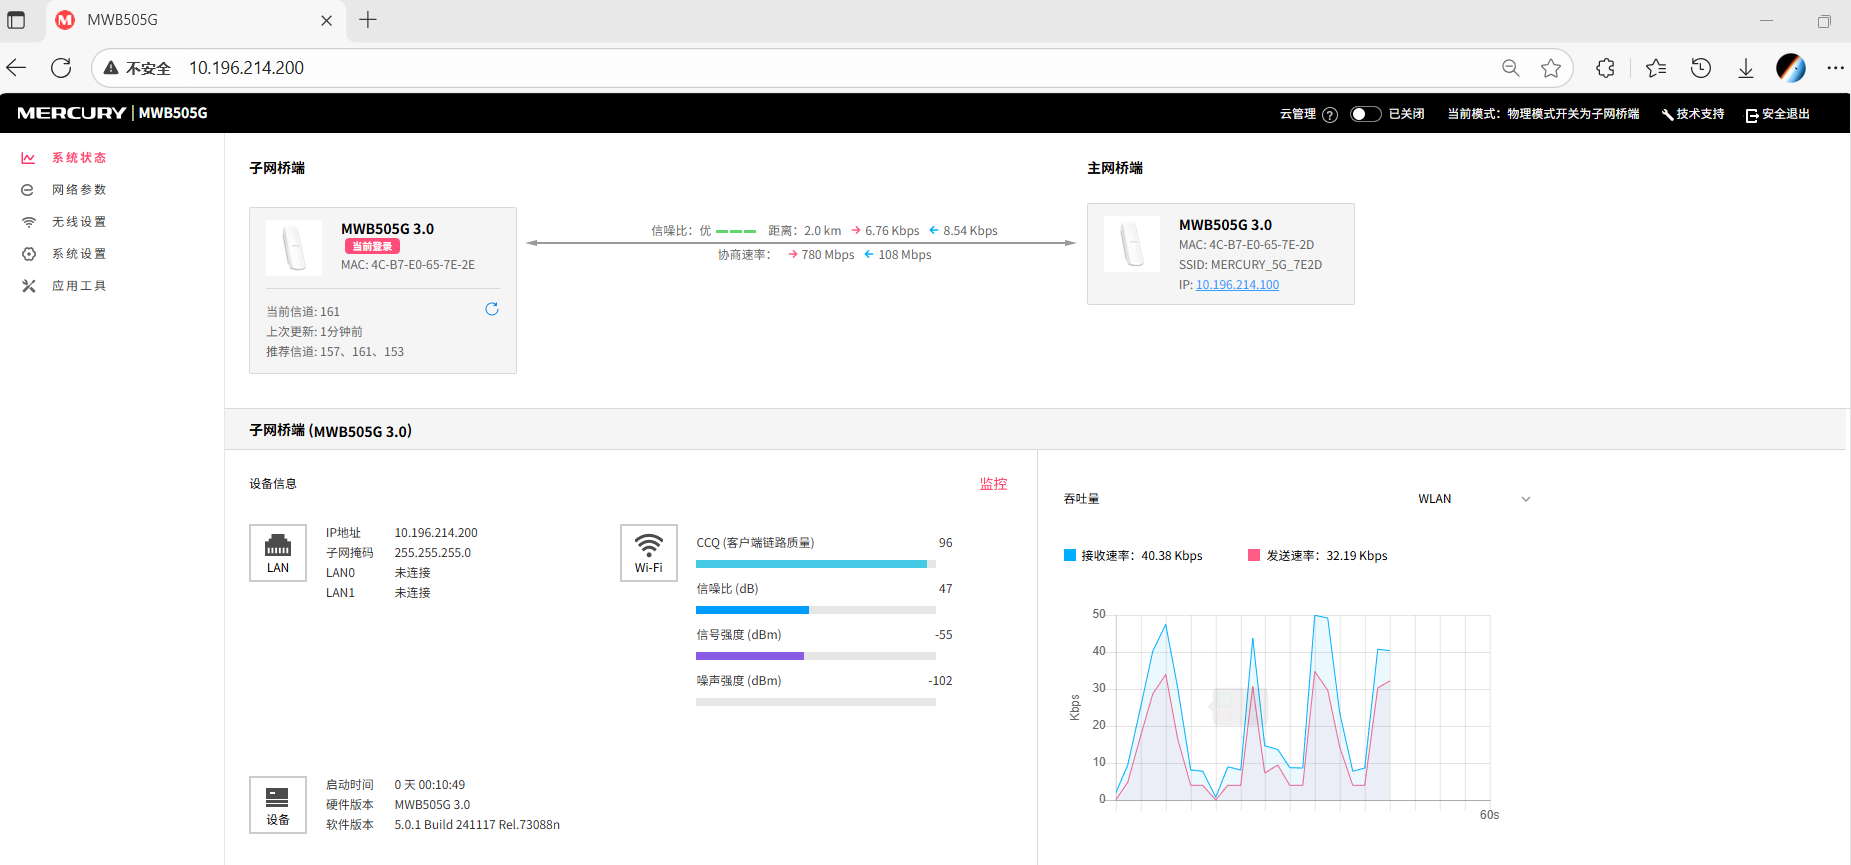Click the throughput line chart
Screen dimensions: 1851x865
click(x=1302, y=707)
